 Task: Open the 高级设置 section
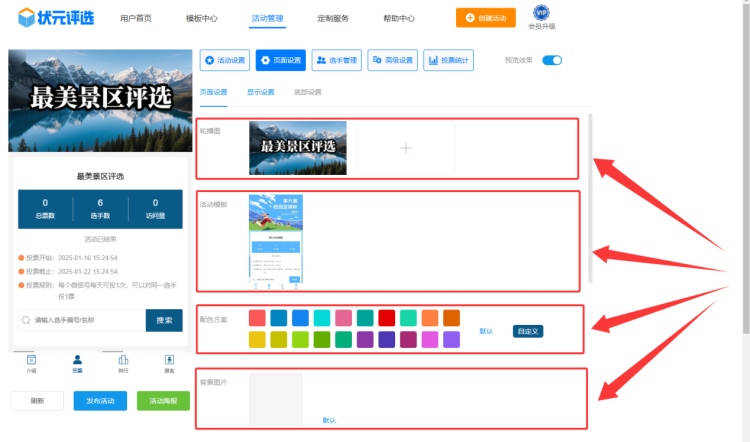point(392,60)
